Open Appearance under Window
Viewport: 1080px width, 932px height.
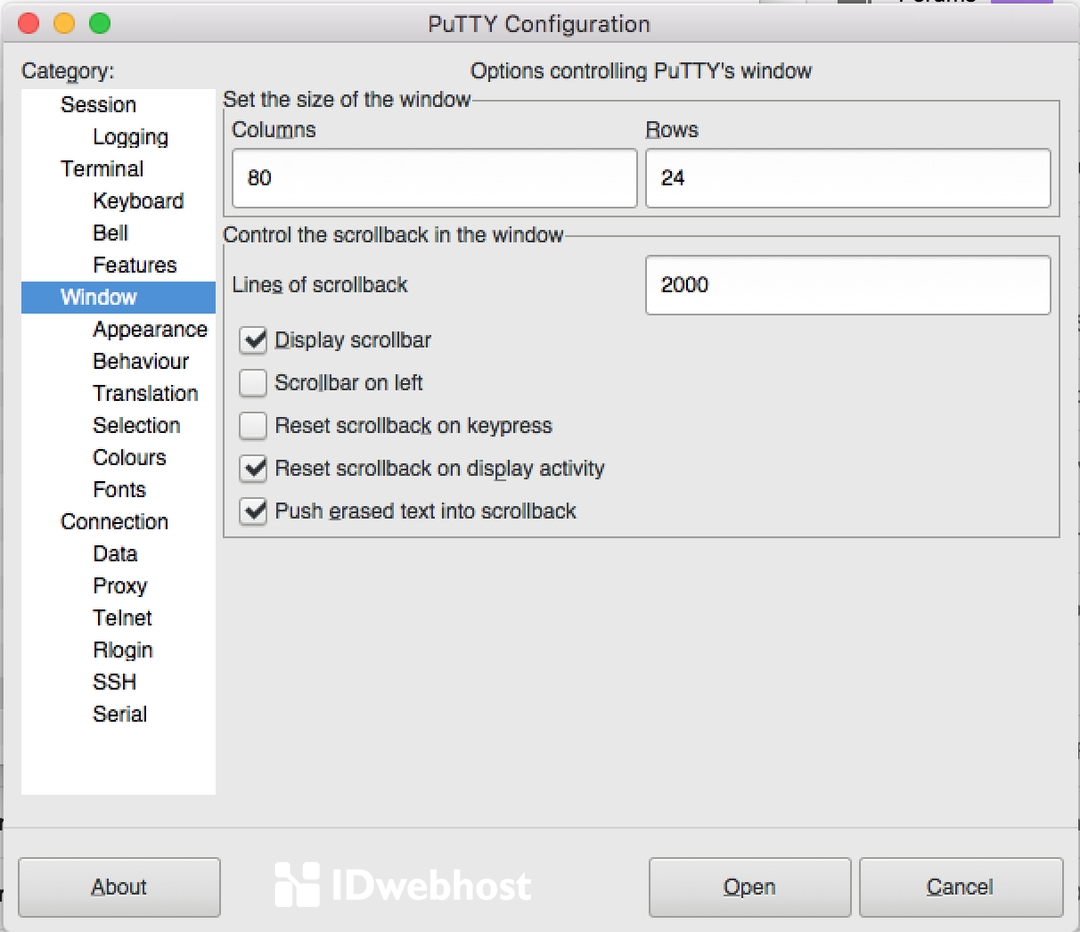point(150,329)
